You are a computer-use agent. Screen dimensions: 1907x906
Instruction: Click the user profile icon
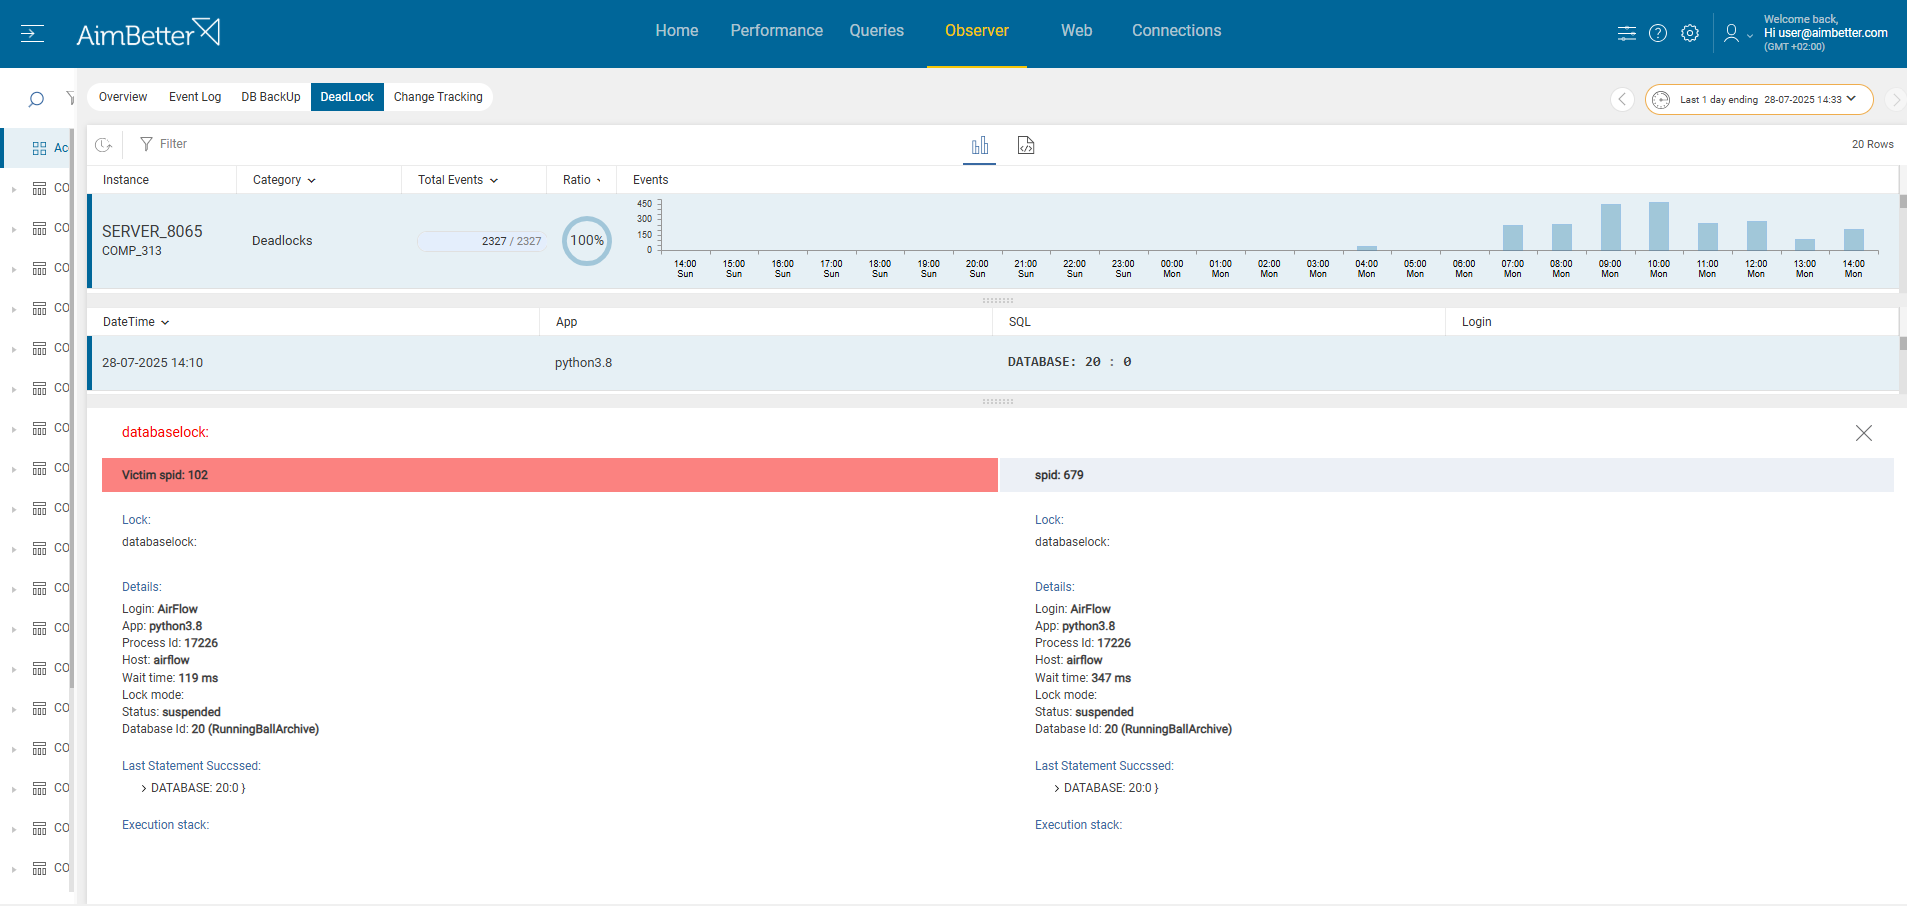pos(1731,33)
